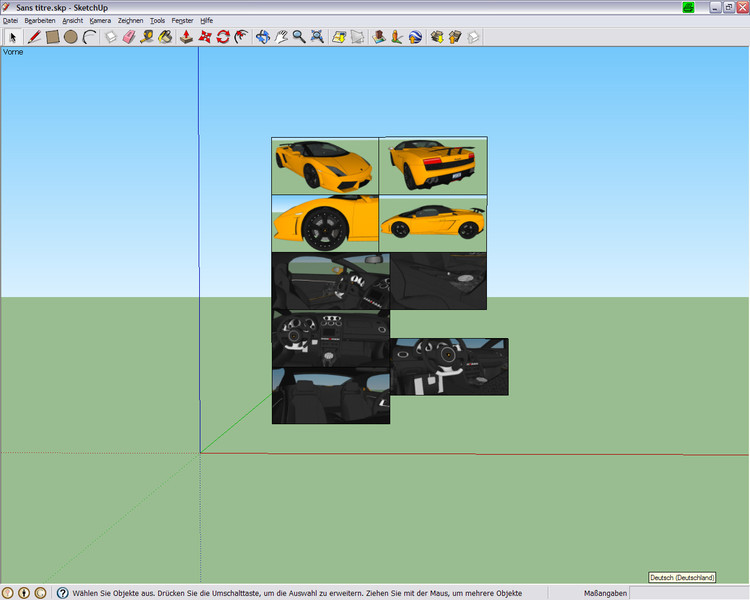Click the help question mark status icon
This screenshot has width=750, height=600.
tap(62, 593)
